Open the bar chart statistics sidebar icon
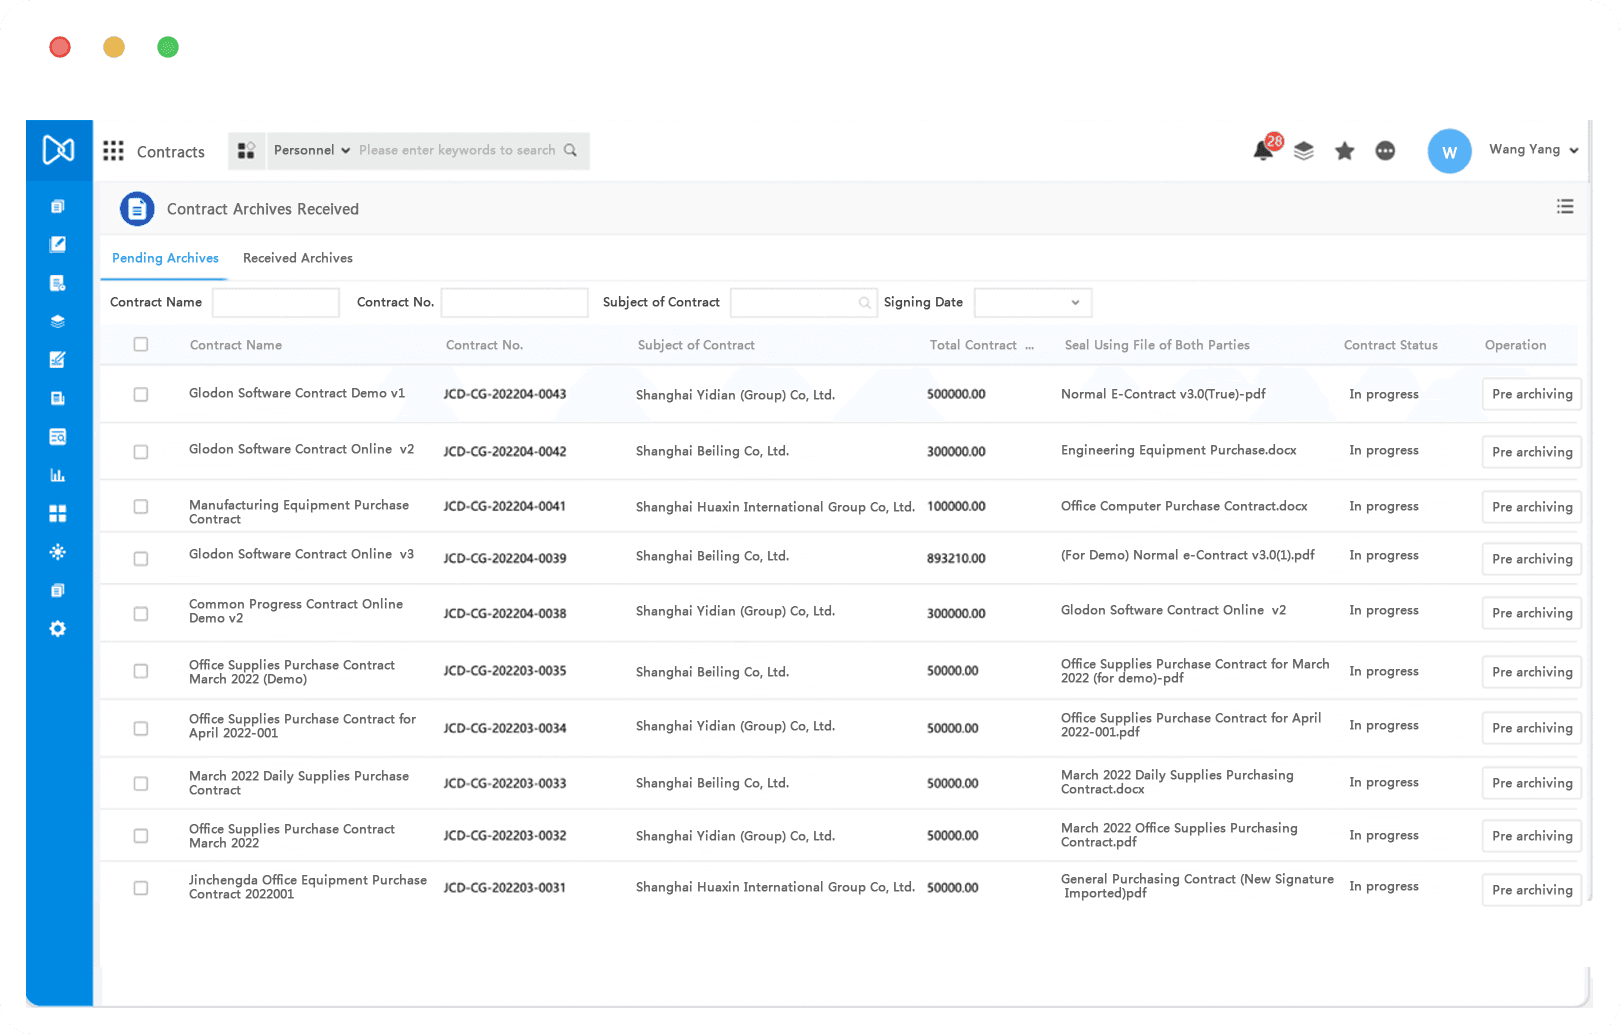 [58, 475]
